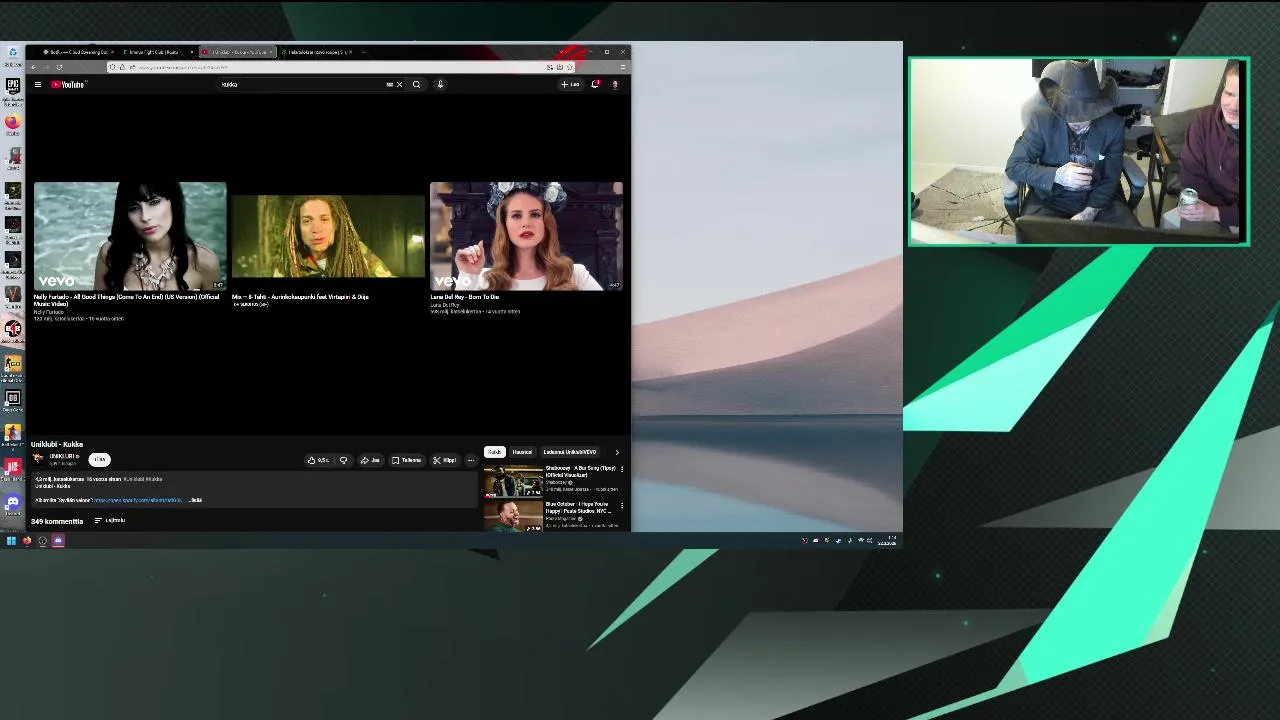Open the Mix 5 Tahti Aurinkokaupunki thumbnail
Viewport: 1280px width, 720px height.
click(328, 236)
